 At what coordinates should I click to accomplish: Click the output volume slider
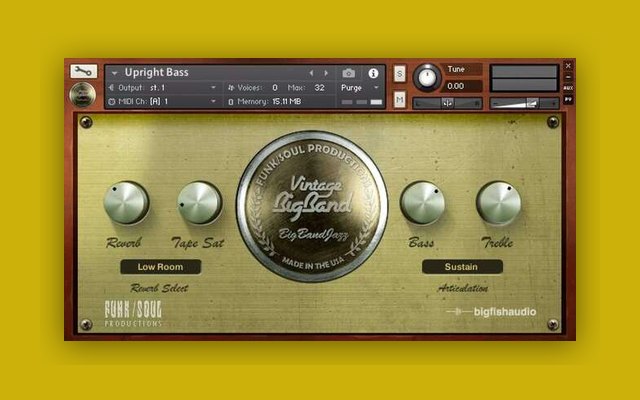(524, 104)
